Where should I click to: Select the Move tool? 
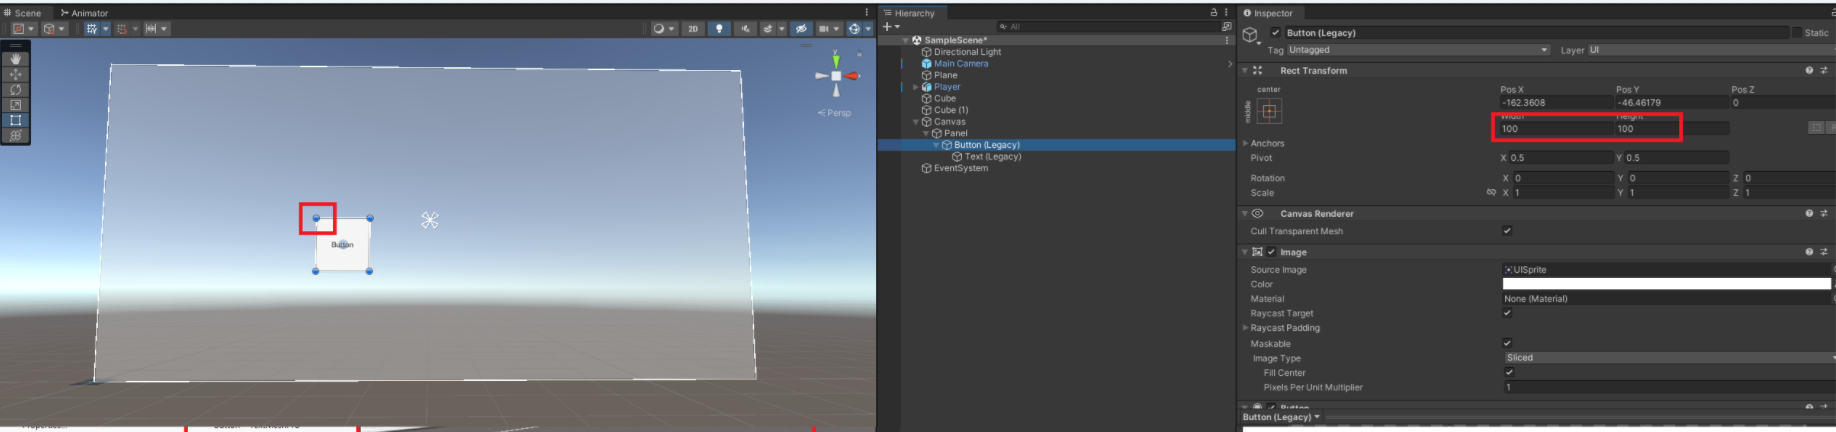pos(15,74)
